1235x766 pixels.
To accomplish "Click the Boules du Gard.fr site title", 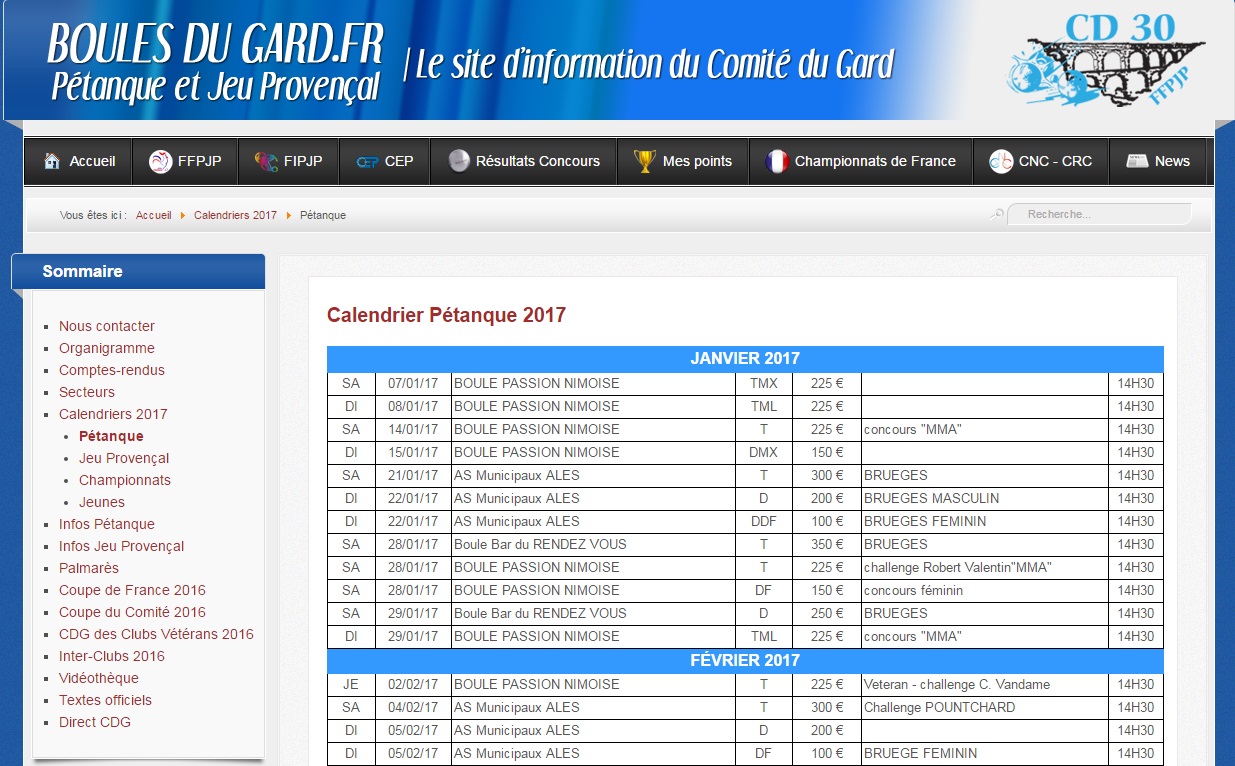I will 216,62.
